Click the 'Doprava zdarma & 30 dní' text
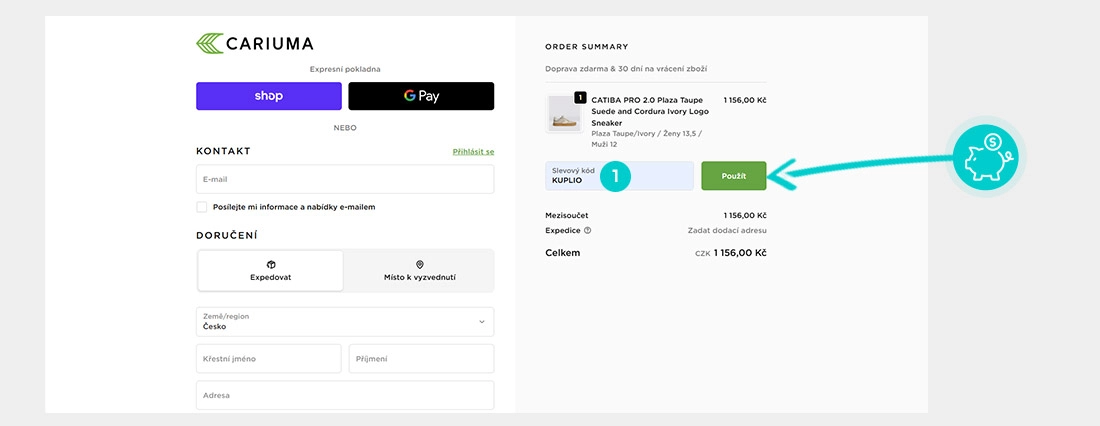The width and height of the screenshot is (1100, 426). tap(626, 69)
